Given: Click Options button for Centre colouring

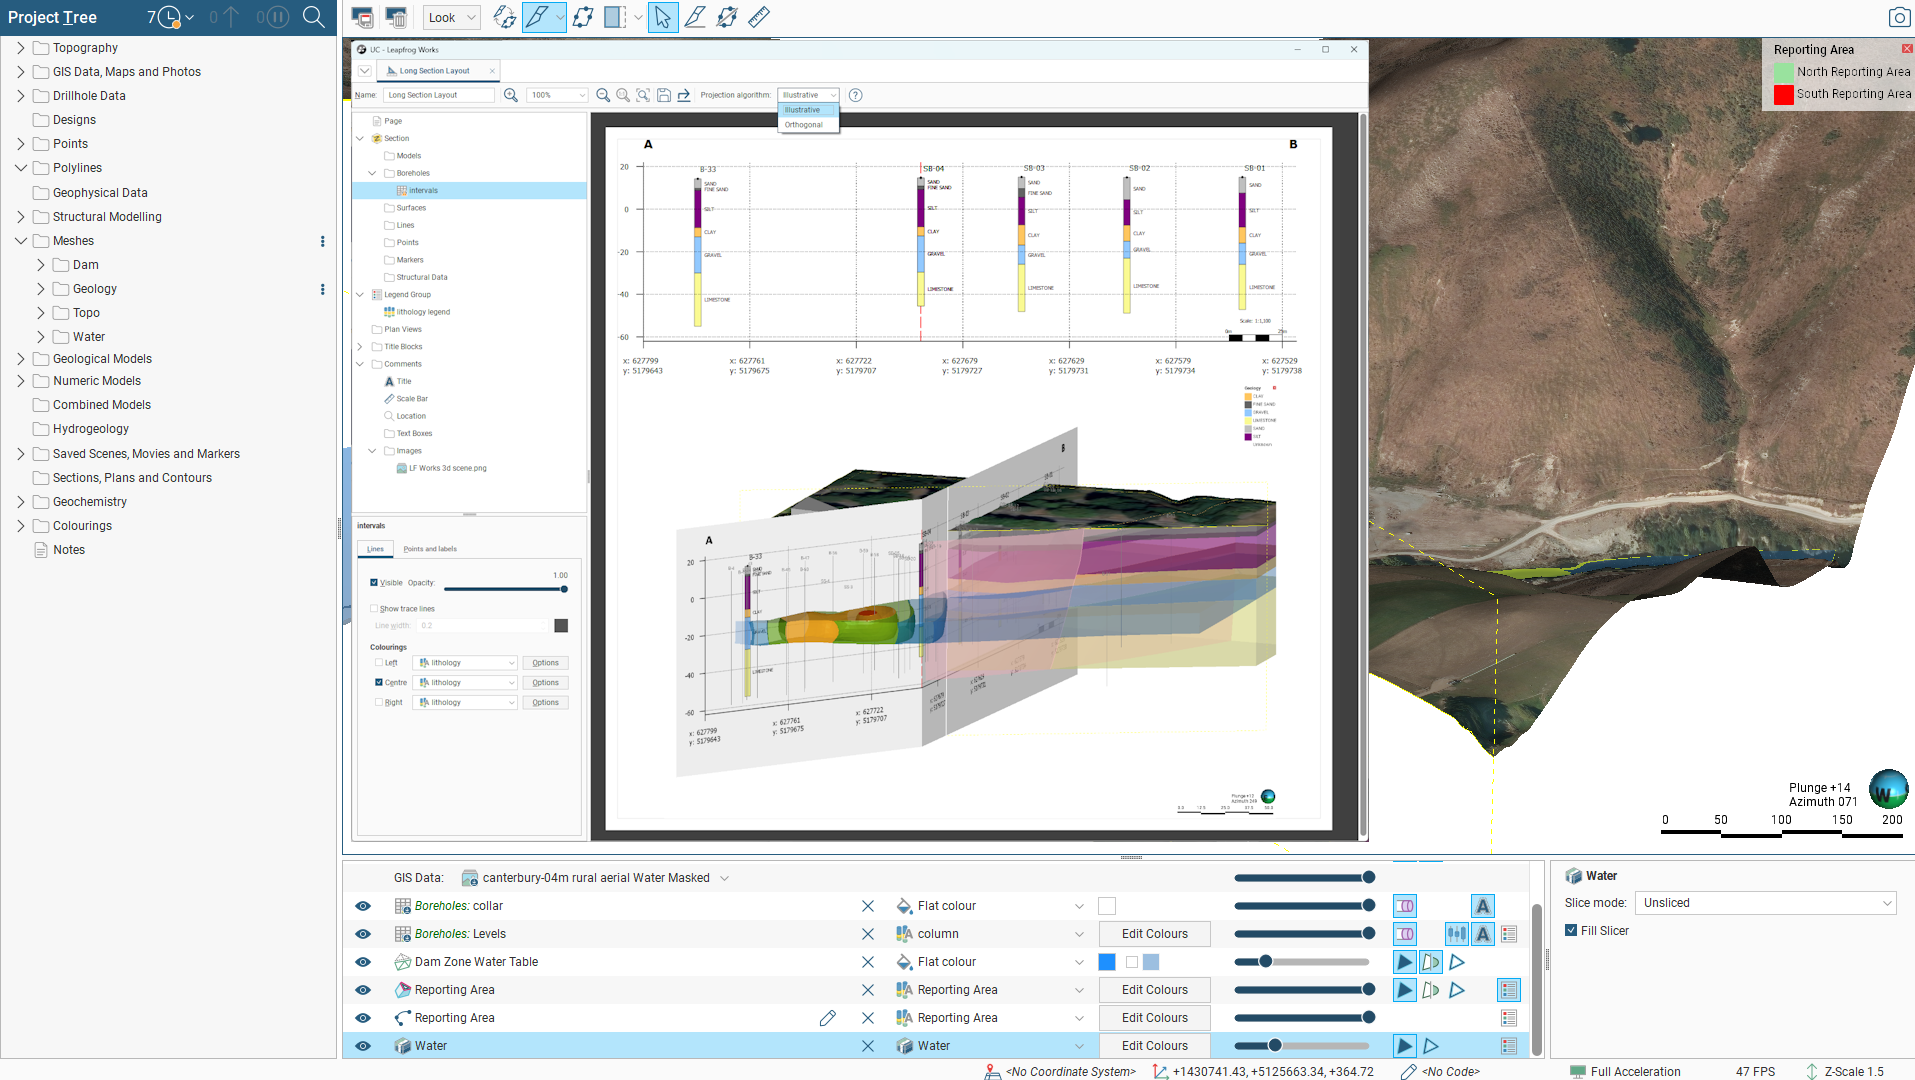Looking at the screenshot, I should point(545,683).
